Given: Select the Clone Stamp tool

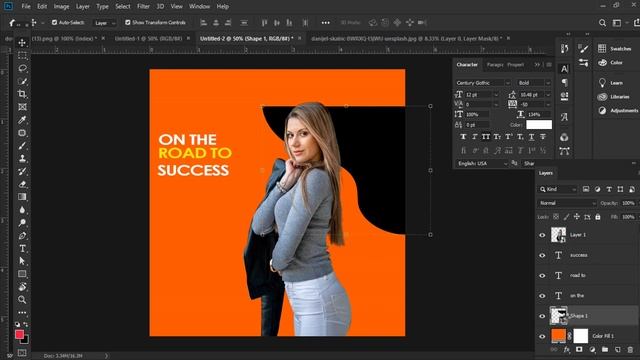Looking at the screenshot, I should [x=22, y=158].
